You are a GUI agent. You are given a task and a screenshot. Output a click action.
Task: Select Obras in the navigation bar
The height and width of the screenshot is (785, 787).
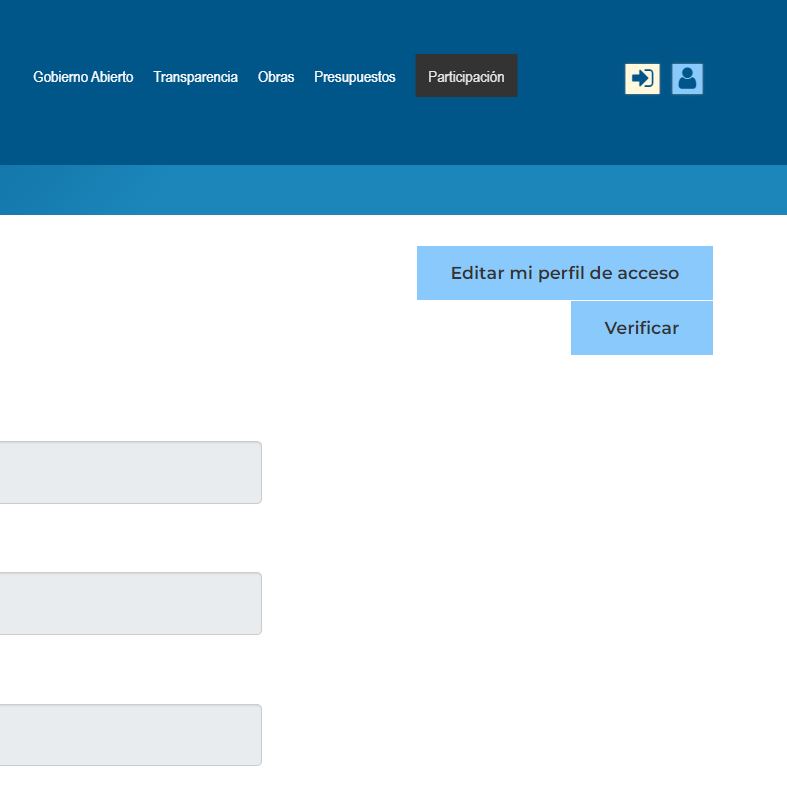point(276,77)
